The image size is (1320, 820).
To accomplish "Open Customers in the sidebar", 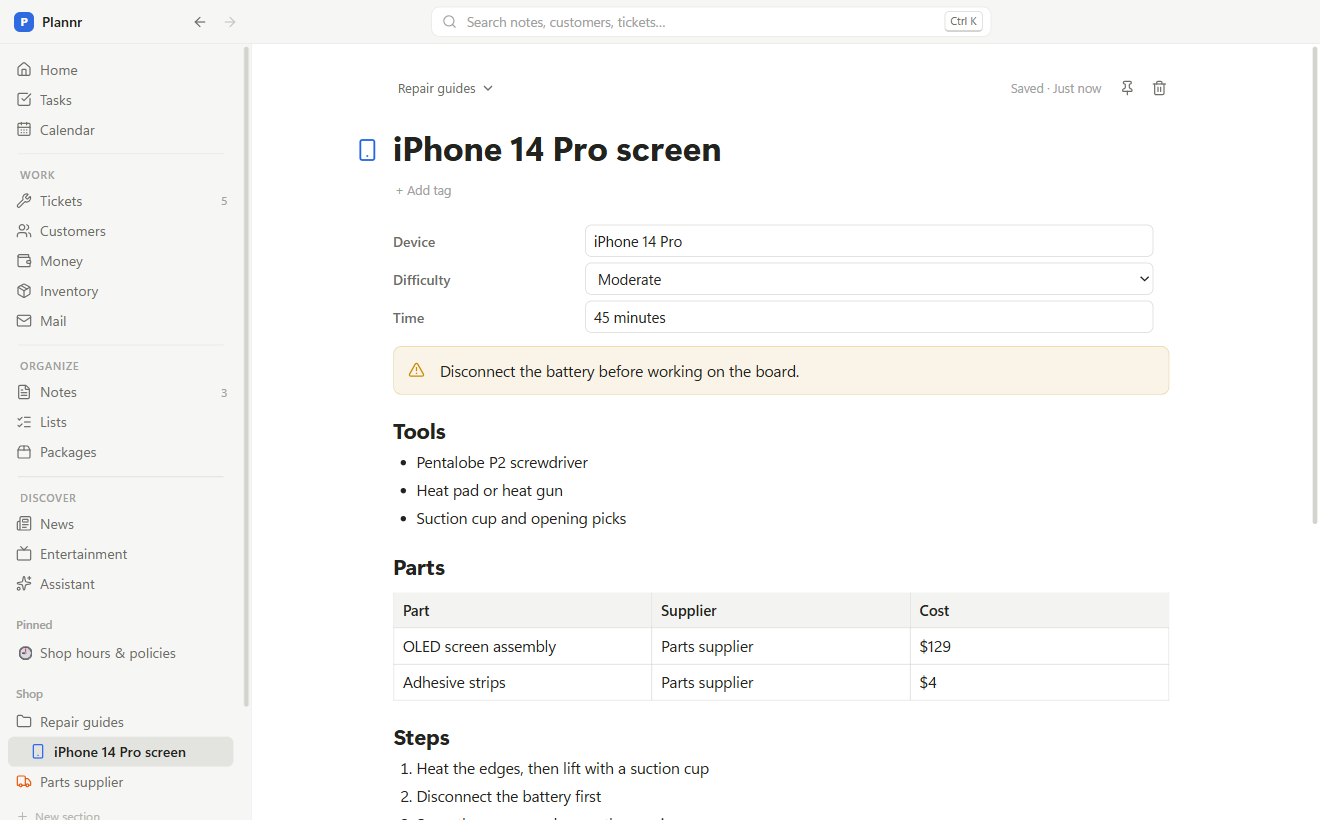I will click(x=122, y=231).
